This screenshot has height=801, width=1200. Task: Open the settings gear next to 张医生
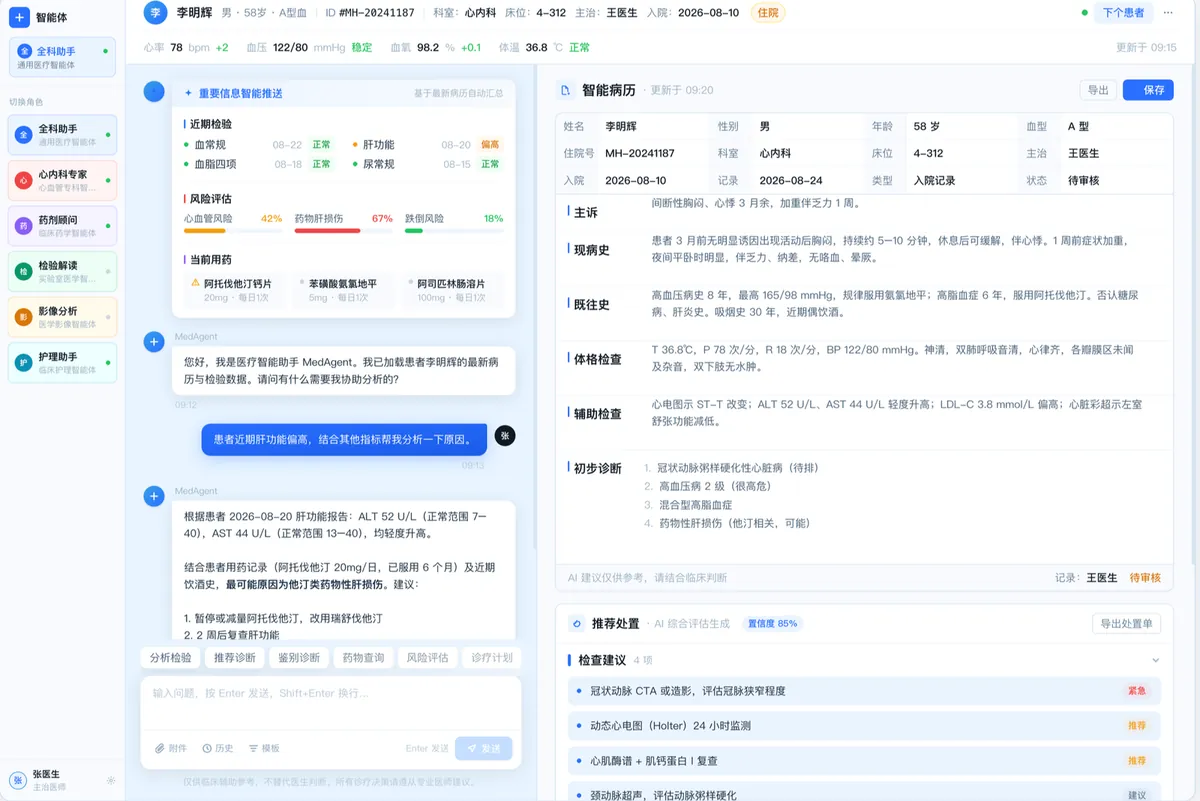click(x=111, y=780)
